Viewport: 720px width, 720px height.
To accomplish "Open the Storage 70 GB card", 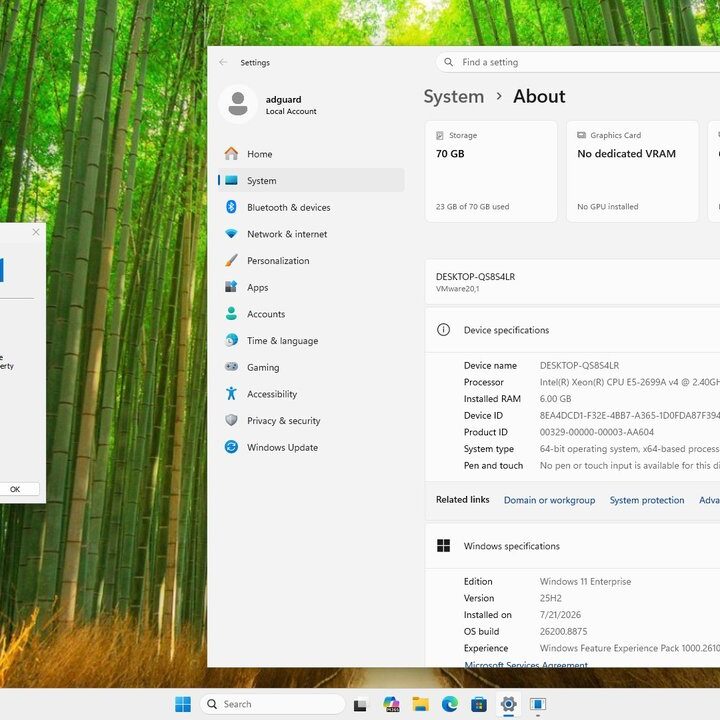I will click(491, 171).
